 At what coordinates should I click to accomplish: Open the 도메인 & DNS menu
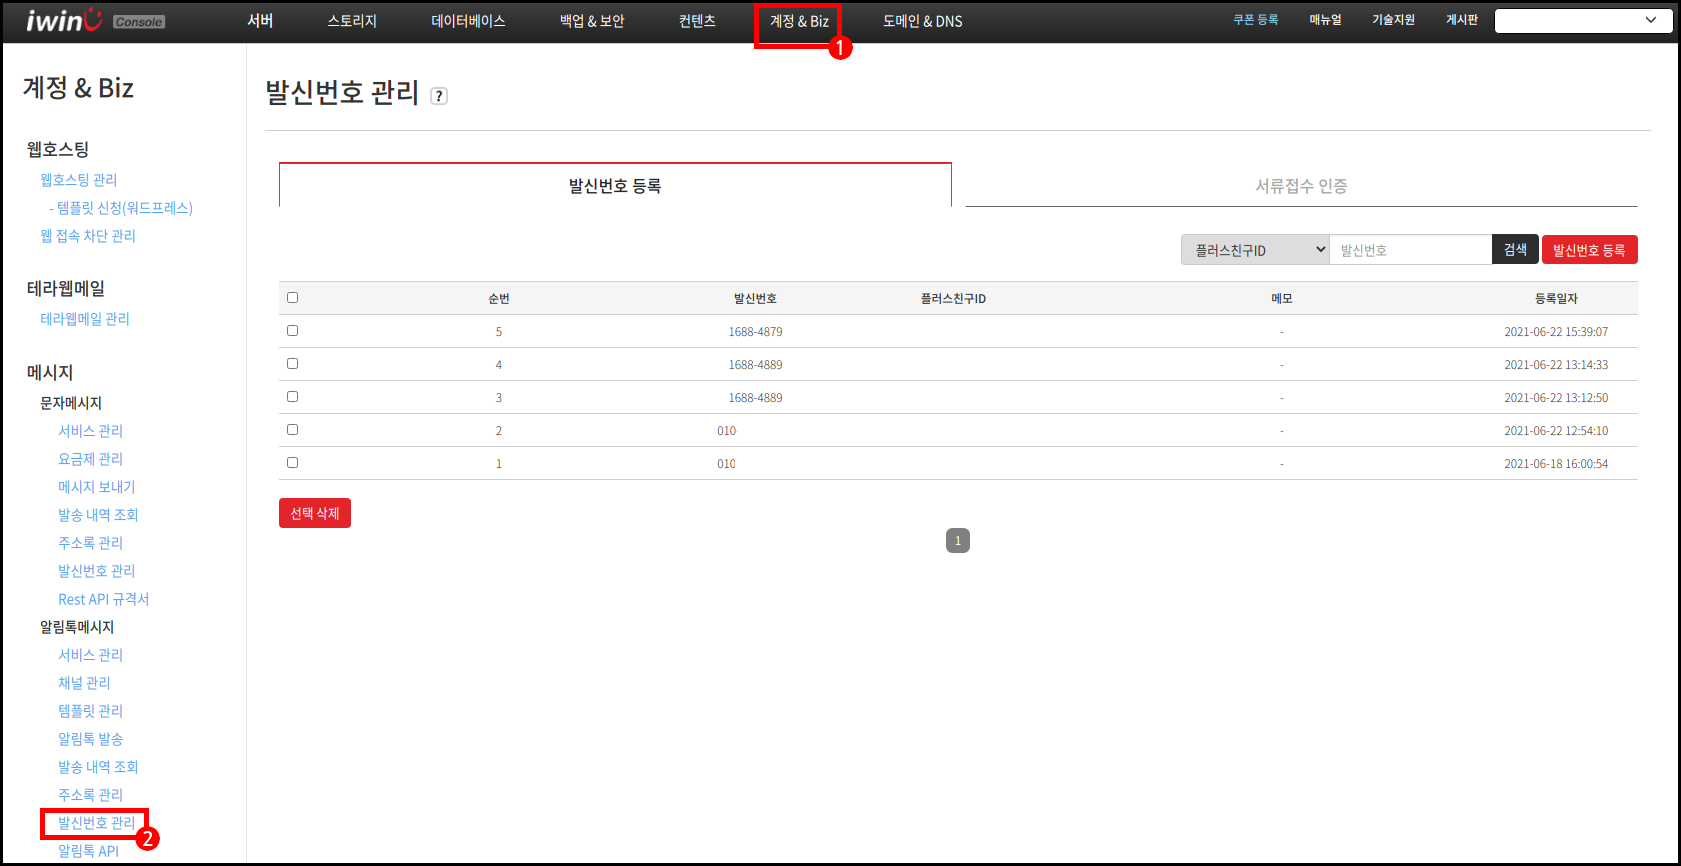922,22
